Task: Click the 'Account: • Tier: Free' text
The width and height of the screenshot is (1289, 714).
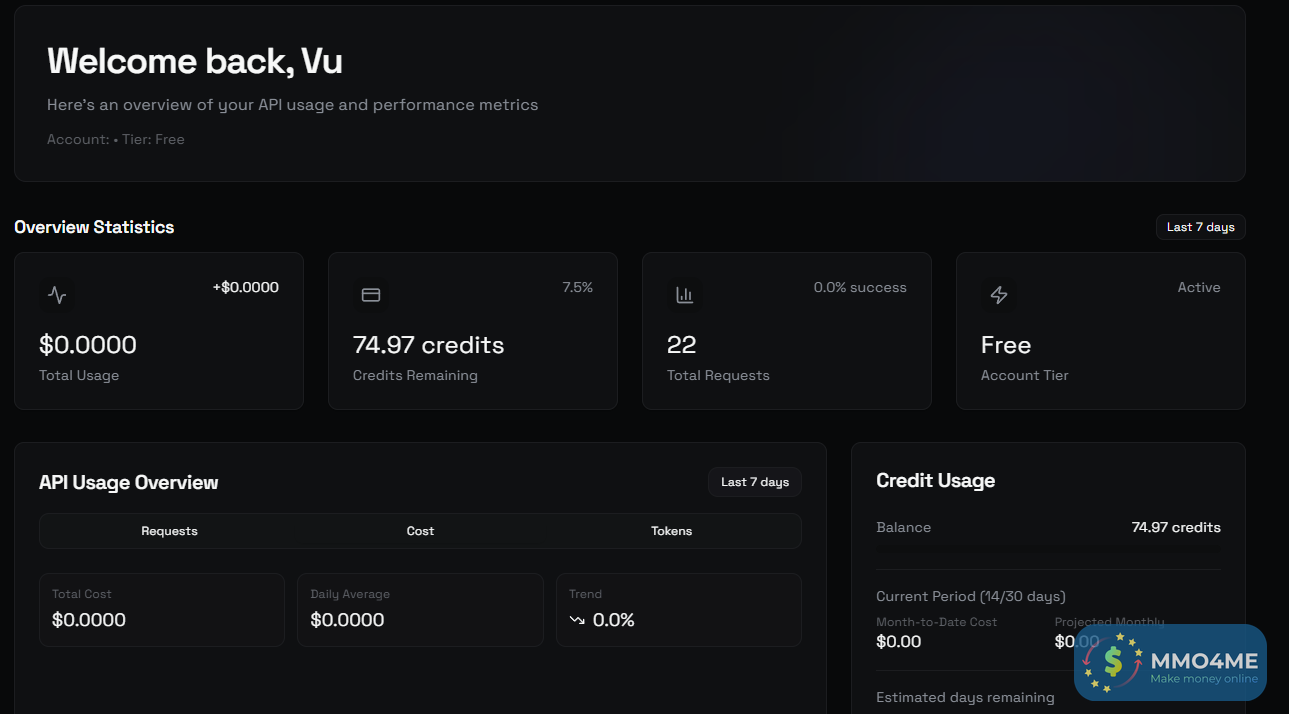Action: [116, 139]
